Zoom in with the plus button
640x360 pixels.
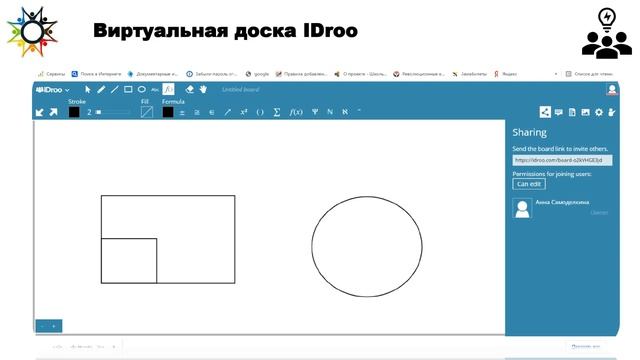click(54, 326)
